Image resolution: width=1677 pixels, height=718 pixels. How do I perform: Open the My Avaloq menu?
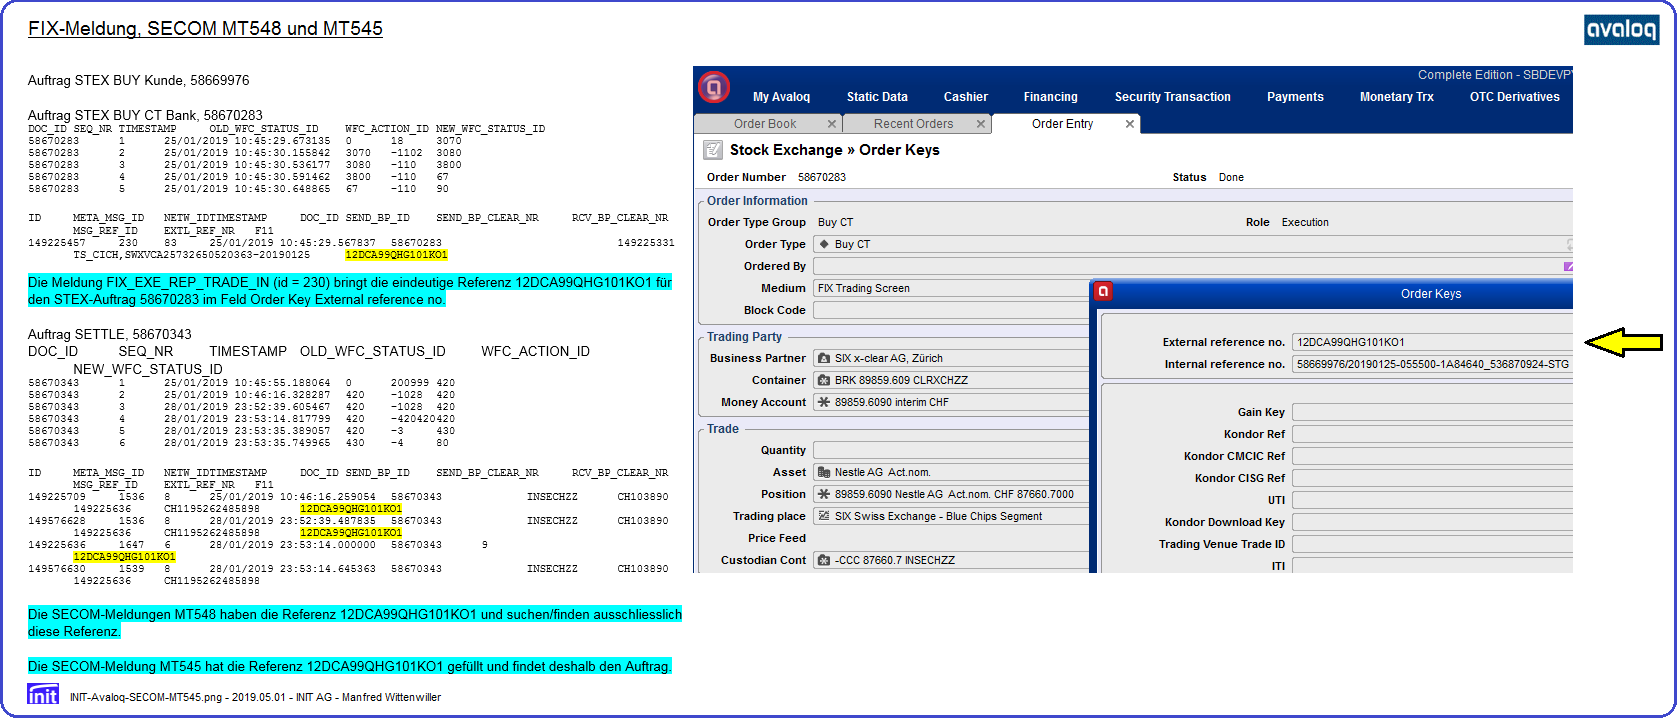click(781, 97)
